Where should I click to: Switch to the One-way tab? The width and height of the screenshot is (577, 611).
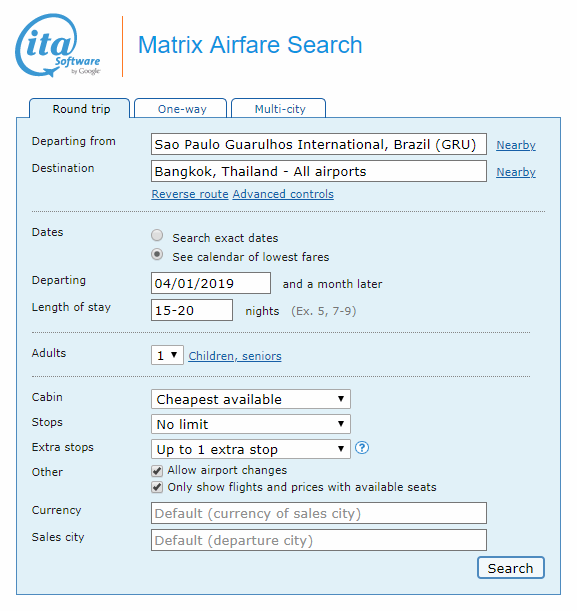pos(180,108)
